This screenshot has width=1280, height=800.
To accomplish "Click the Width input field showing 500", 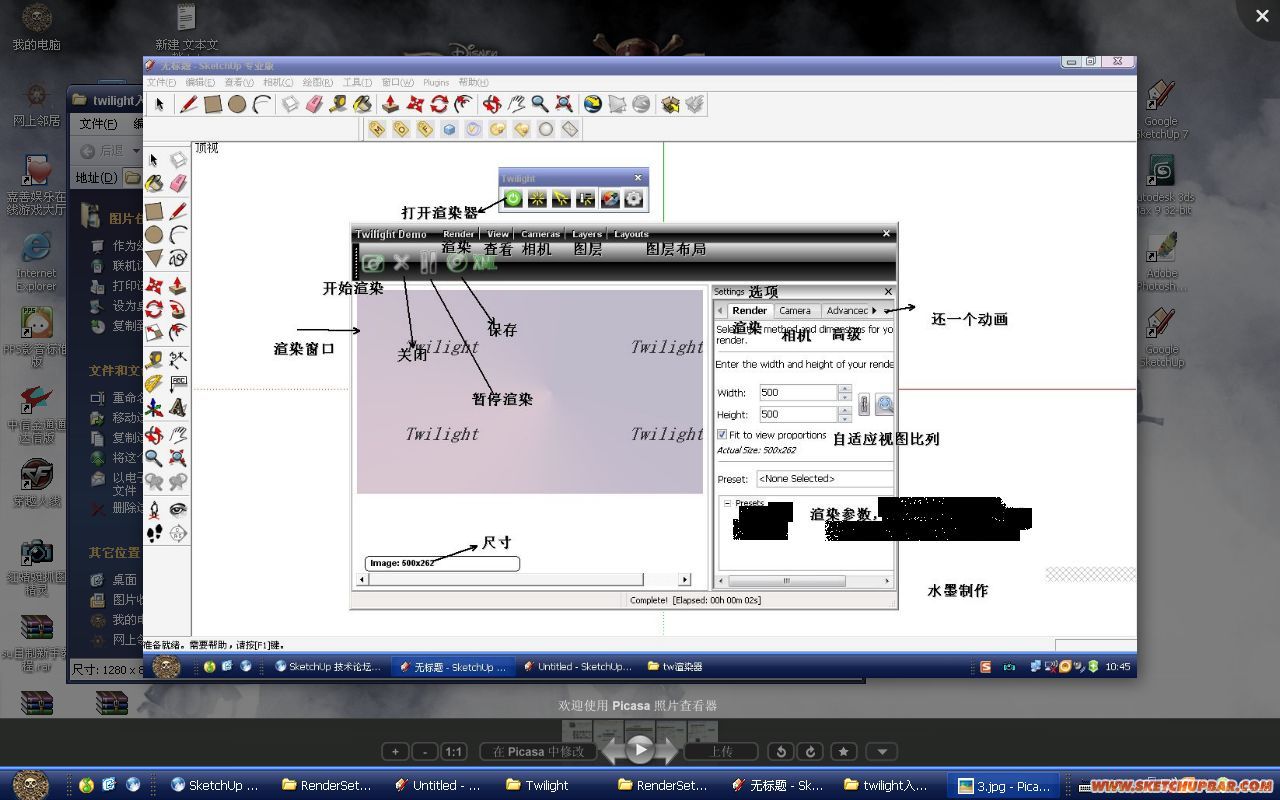I will coord(797,393).
